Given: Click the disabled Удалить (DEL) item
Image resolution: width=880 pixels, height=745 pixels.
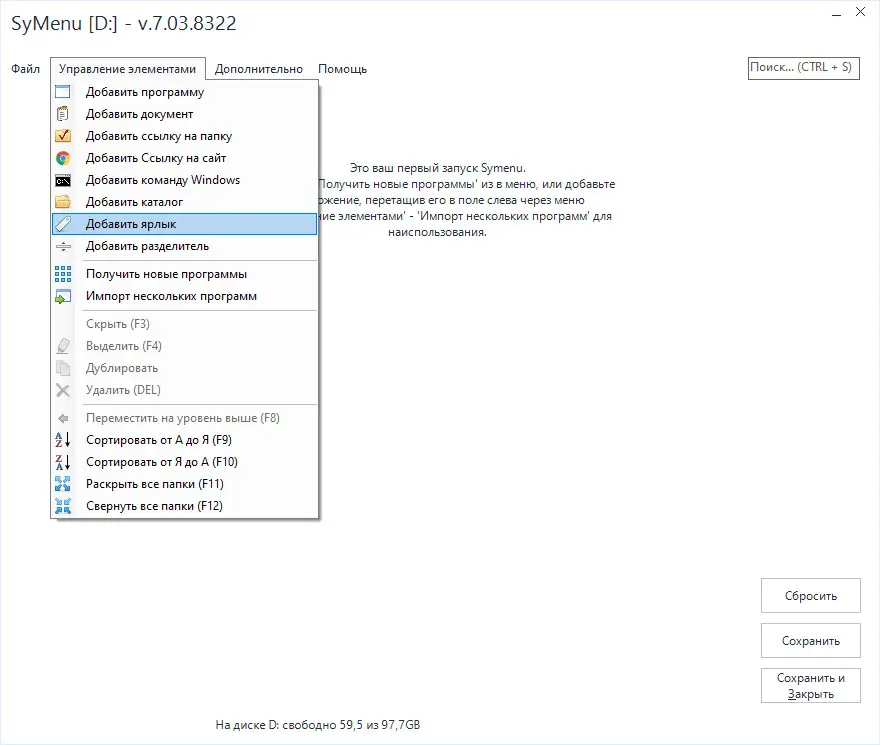Looking at the screenshot, I should click(185, 390).
